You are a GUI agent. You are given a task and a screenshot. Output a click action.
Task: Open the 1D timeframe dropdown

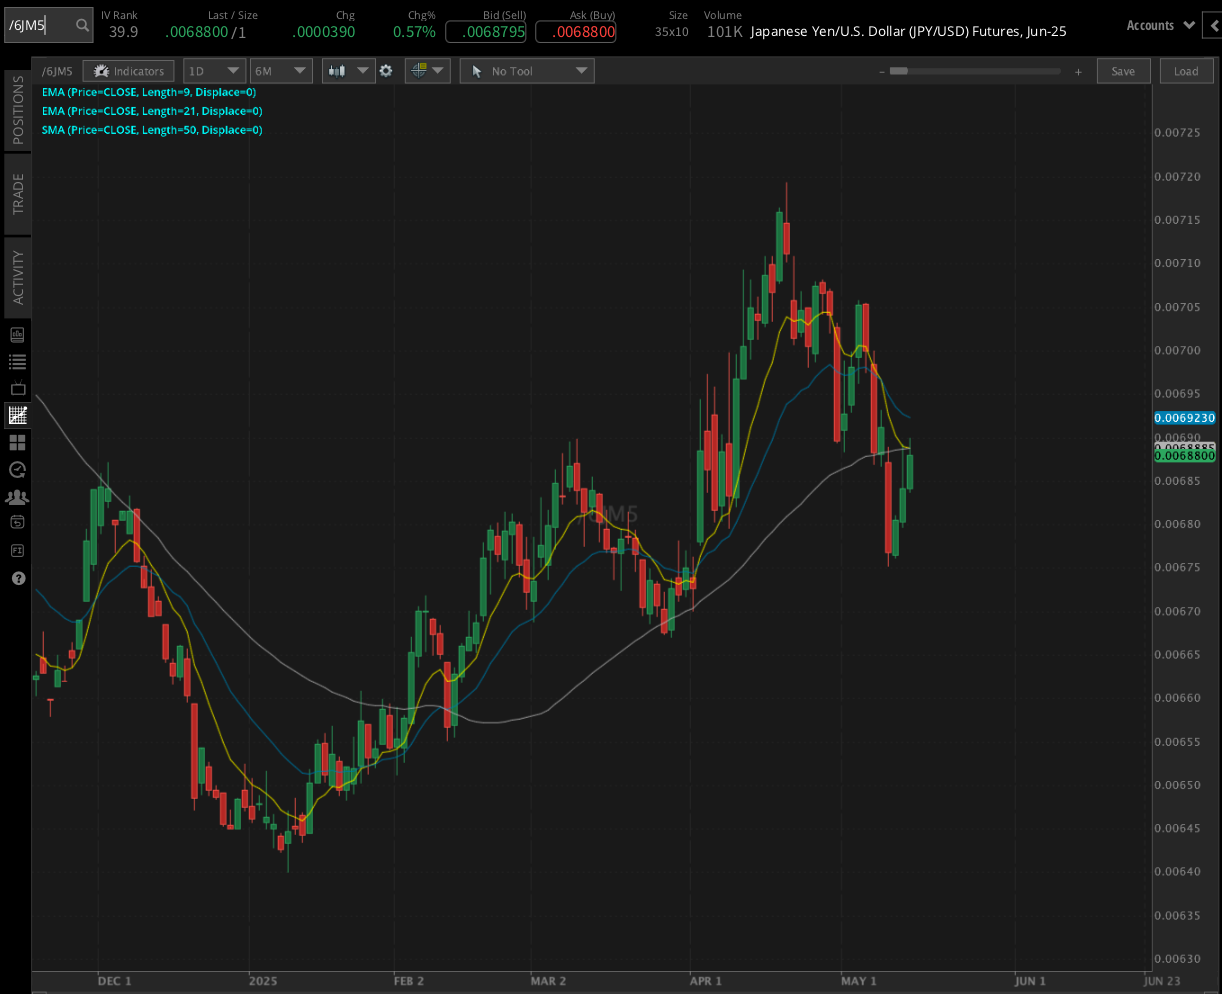point(213,70)
